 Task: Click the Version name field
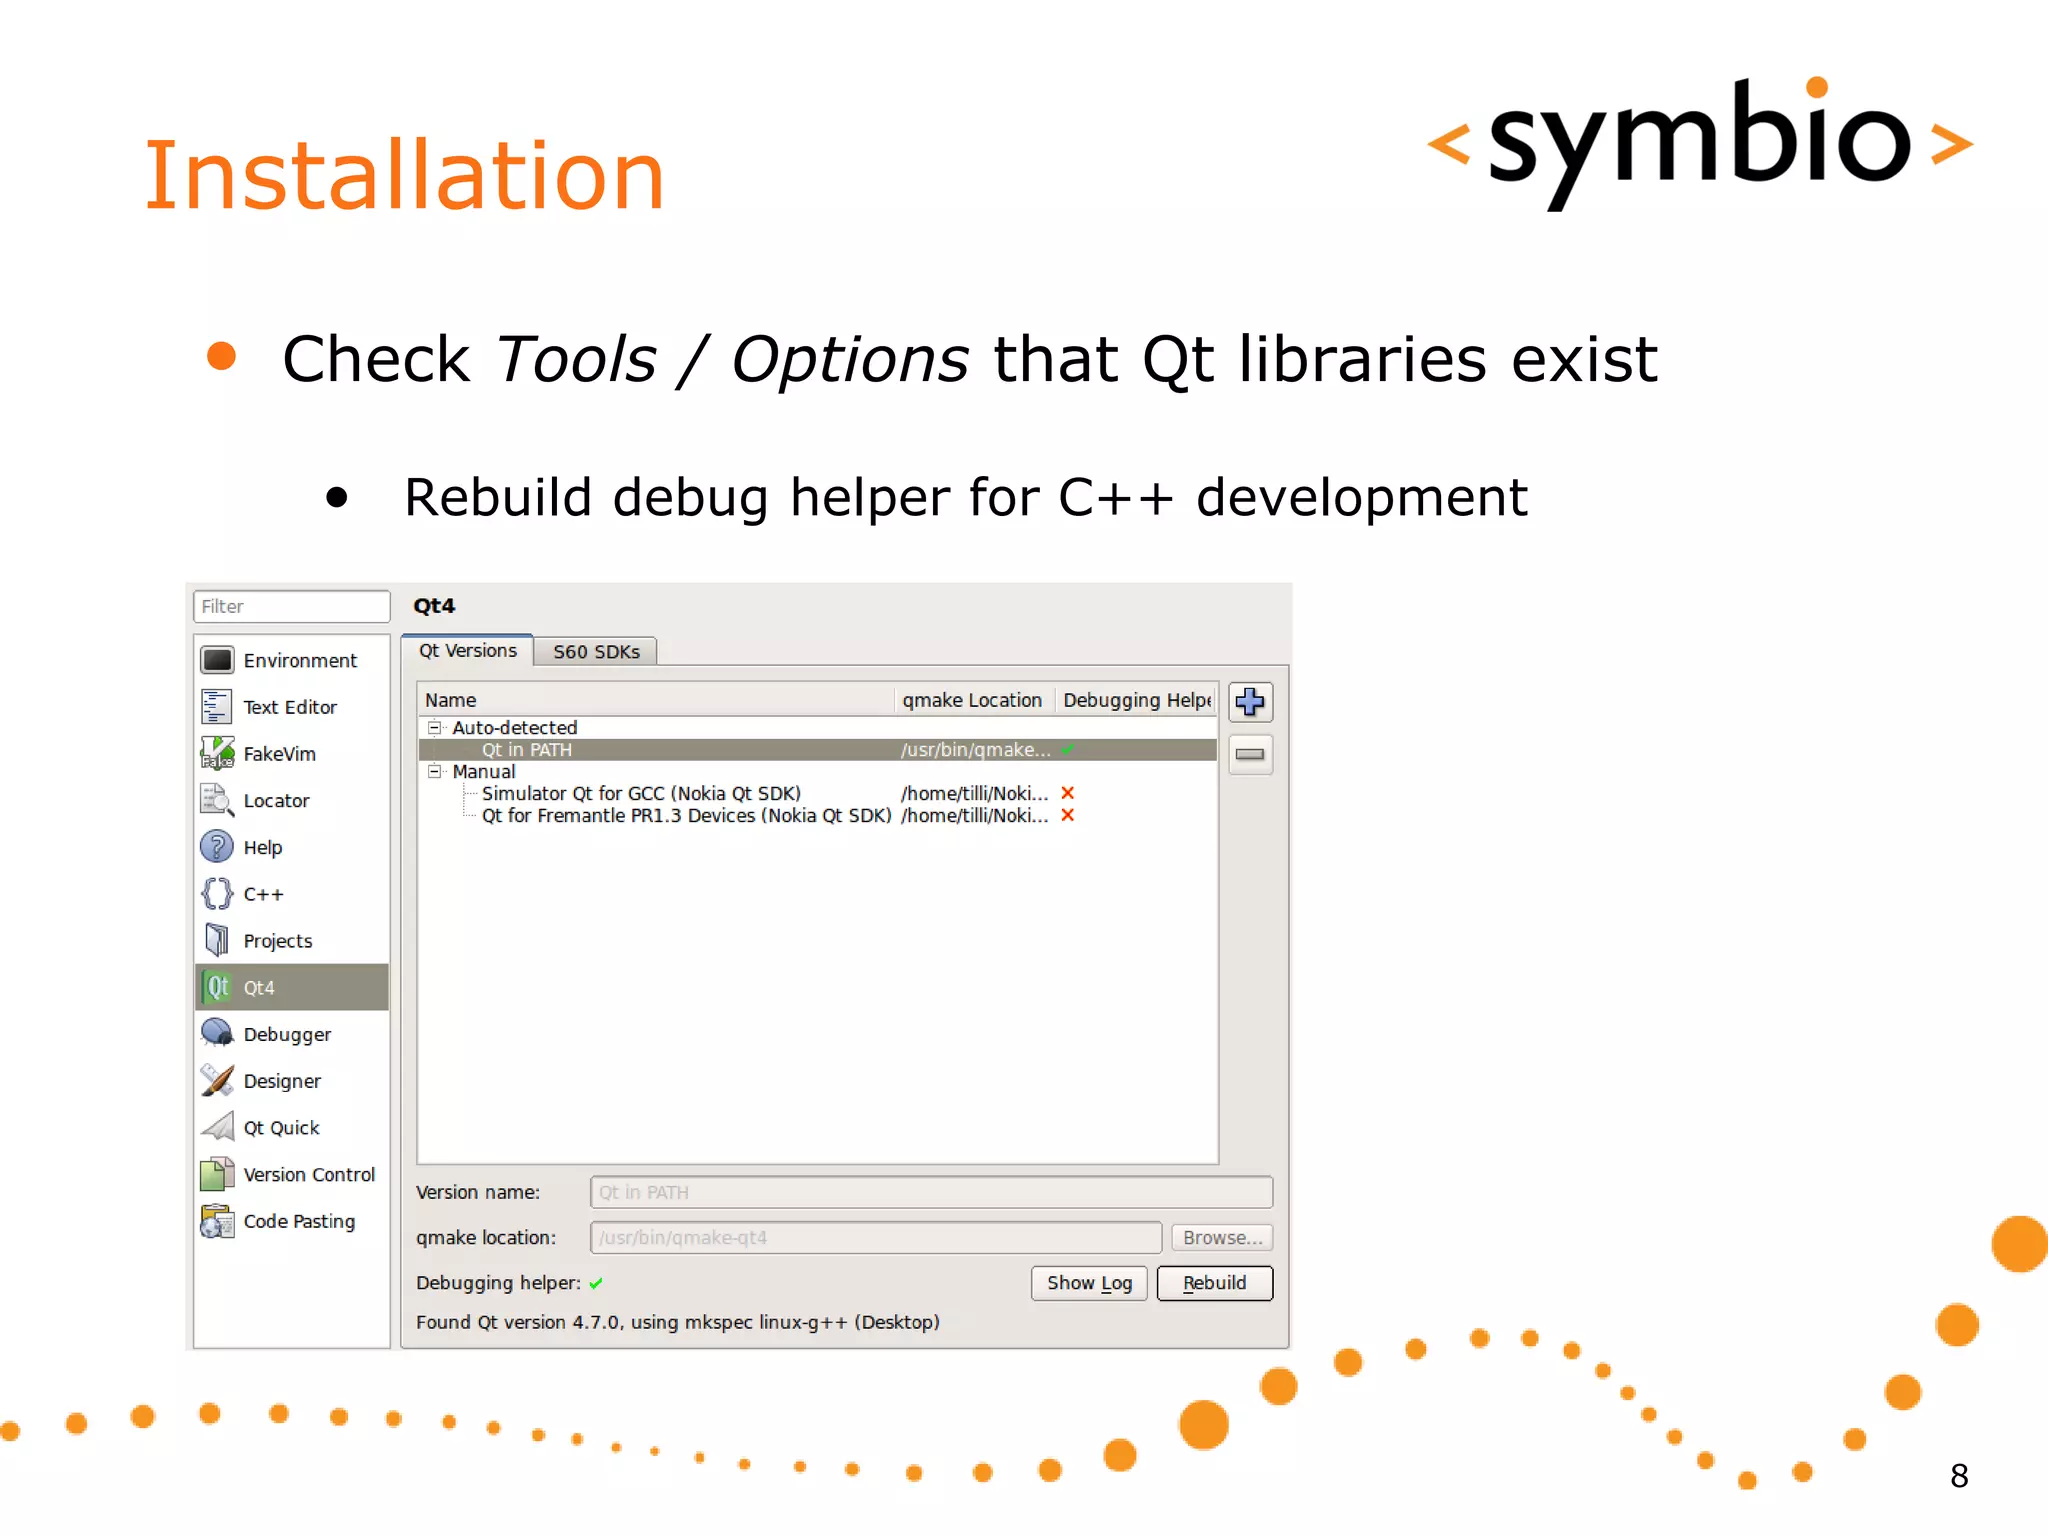pyautogui.click(x=931, y=1192)
